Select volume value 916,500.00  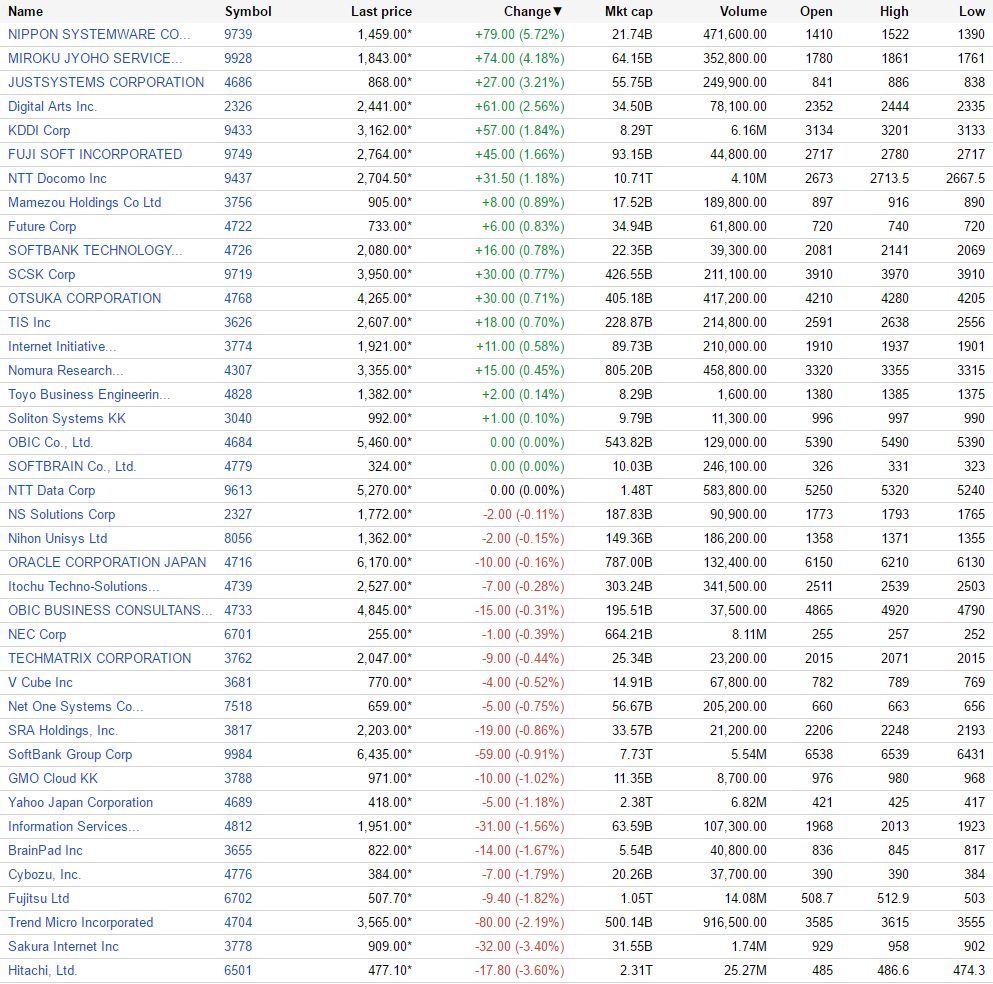[735, 923]
